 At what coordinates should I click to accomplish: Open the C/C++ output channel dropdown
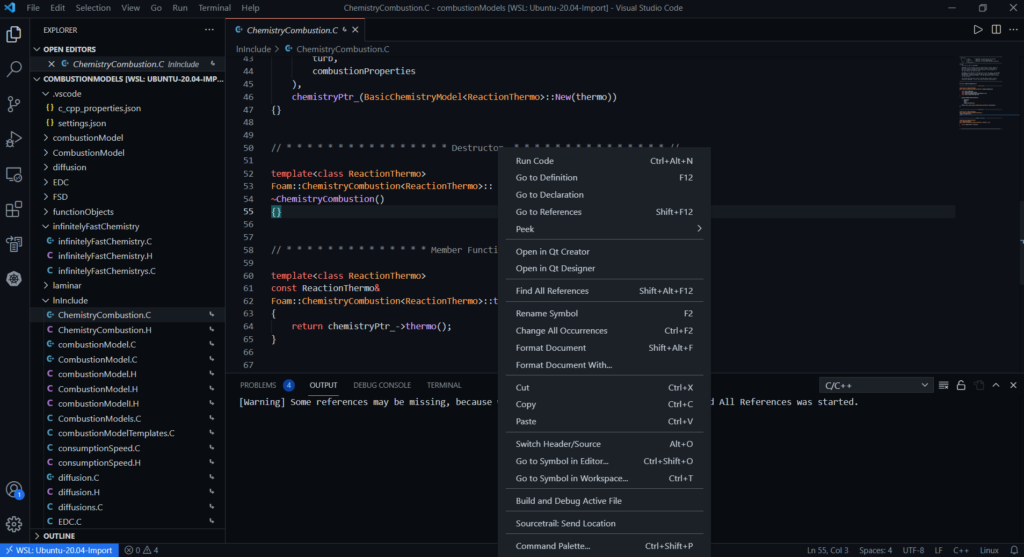point(875,385)
